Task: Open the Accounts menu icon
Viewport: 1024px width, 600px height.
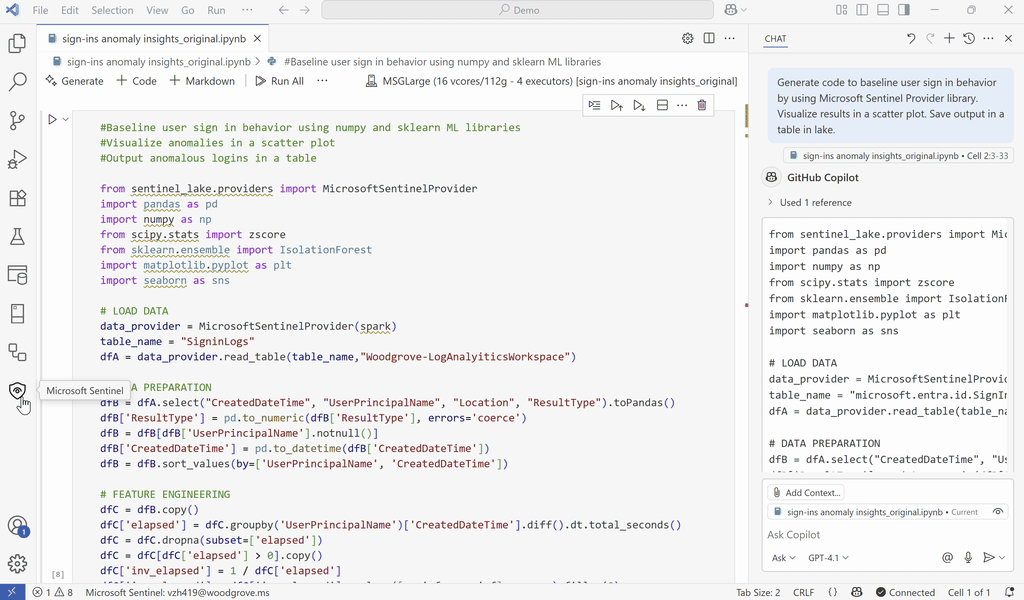Action: [18, 526]
